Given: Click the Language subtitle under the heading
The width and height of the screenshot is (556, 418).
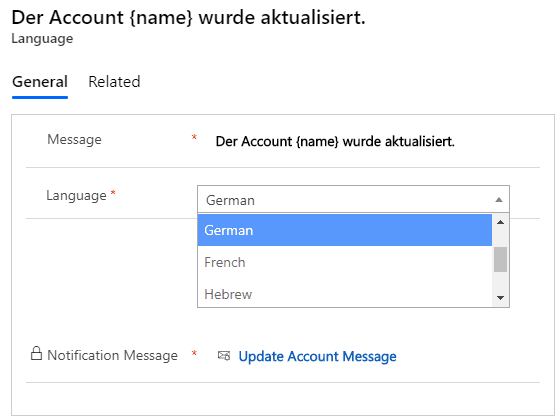Looking at the screenshot, I should point(42,39).
